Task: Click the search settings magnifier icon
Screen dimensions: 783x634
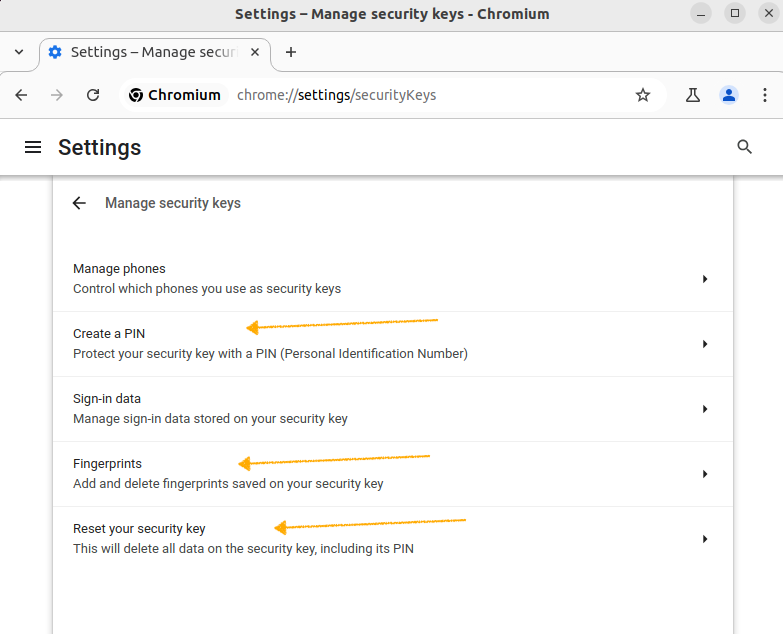Action: click(744, 147)
